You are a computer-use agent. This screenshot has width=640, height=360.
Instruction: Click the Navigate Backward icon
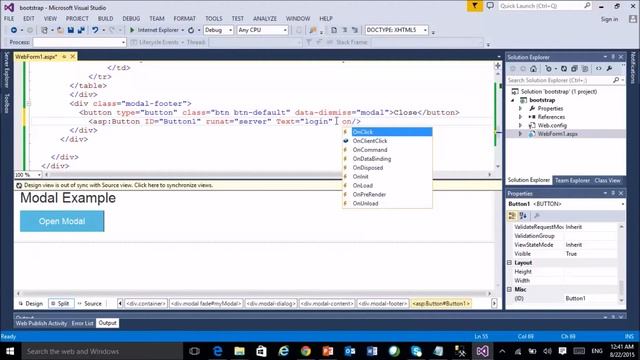click(x=14, y=30)
